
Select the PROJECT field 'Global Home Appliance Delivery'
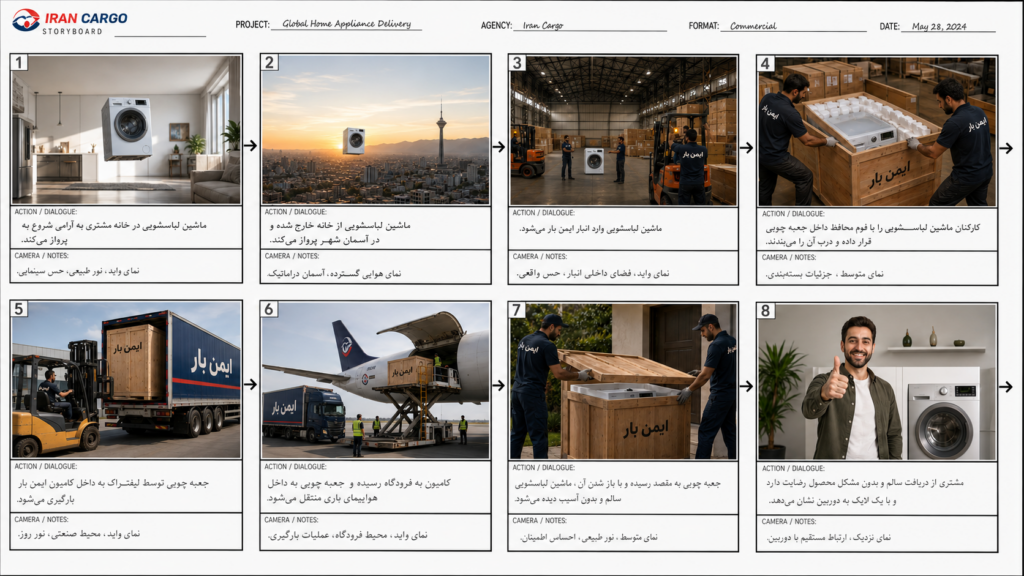pyautogui.click(x=347, y=24)
